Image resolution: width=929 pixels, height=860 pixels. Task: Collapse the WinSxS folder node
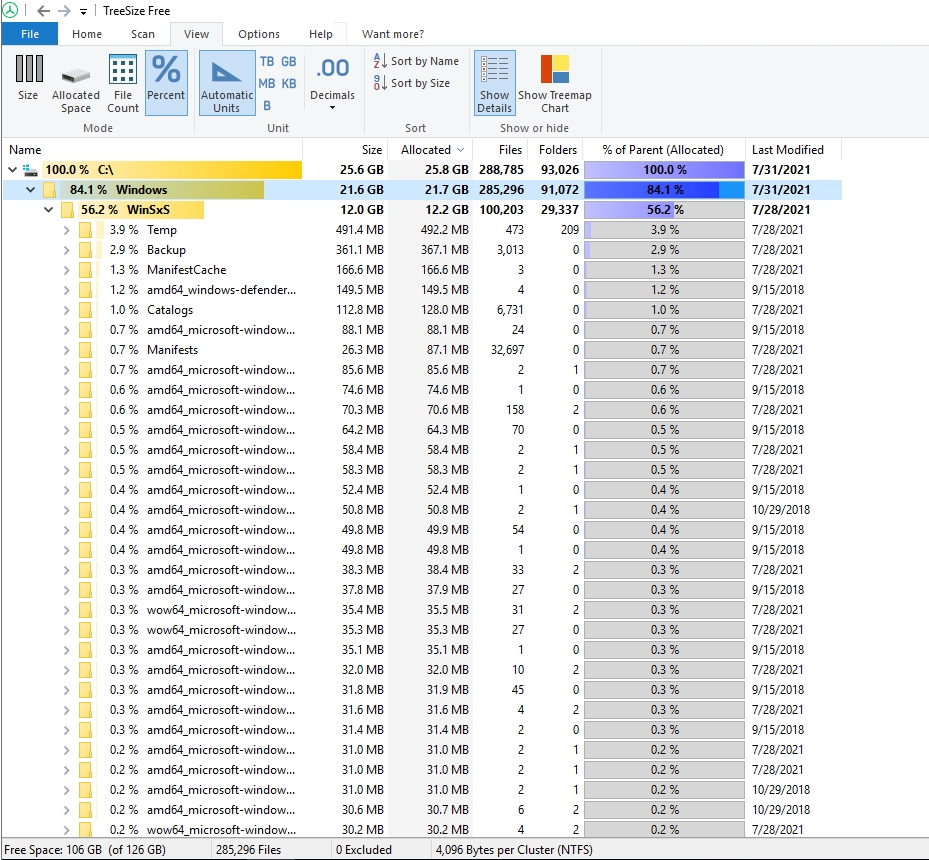tap(48, 210)
